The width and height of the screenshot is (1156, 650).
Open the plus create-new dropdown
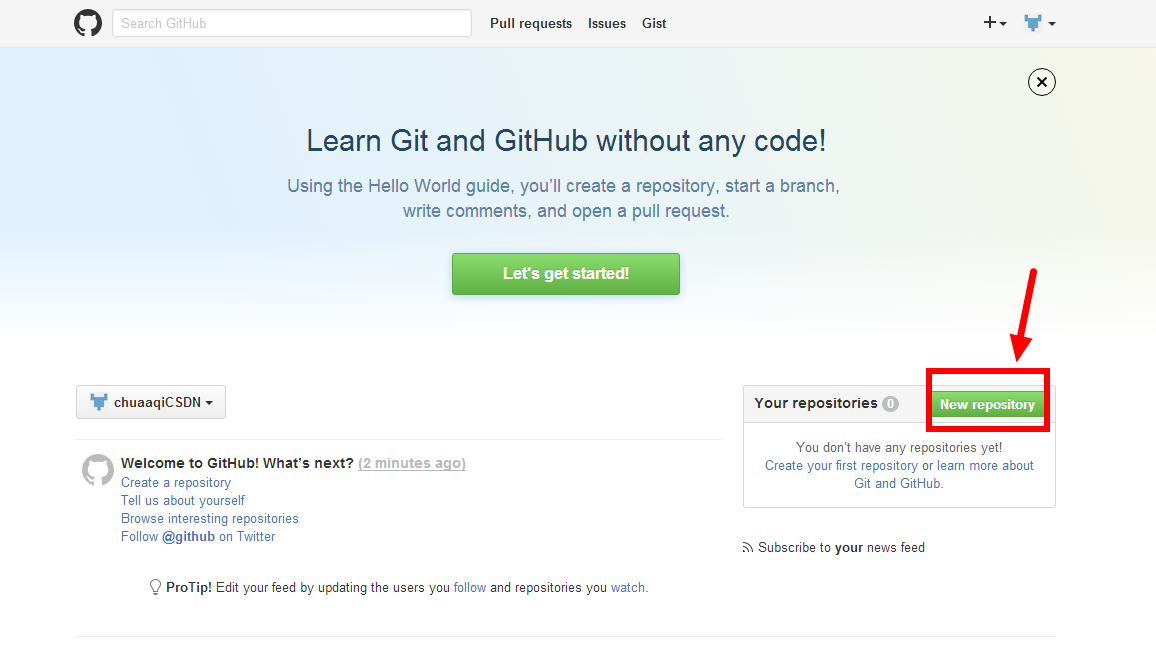point(995,23)
